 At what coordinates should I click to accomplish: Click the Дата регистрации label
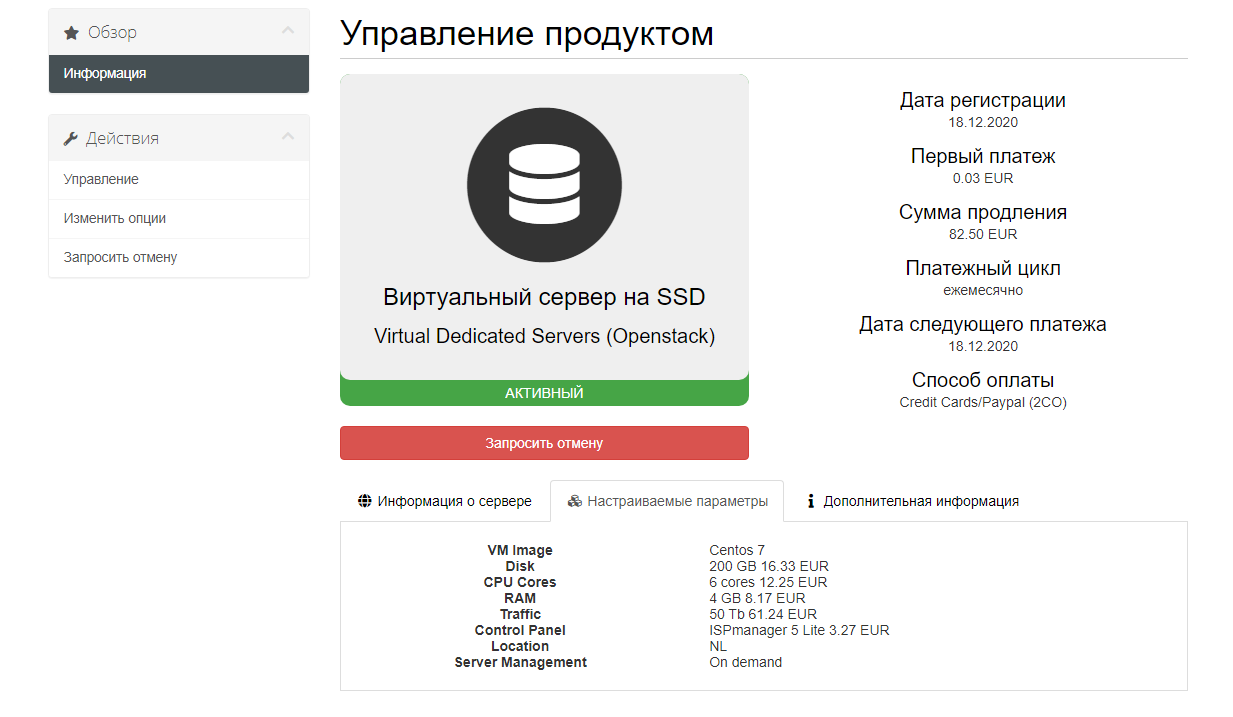coord(983,100)
